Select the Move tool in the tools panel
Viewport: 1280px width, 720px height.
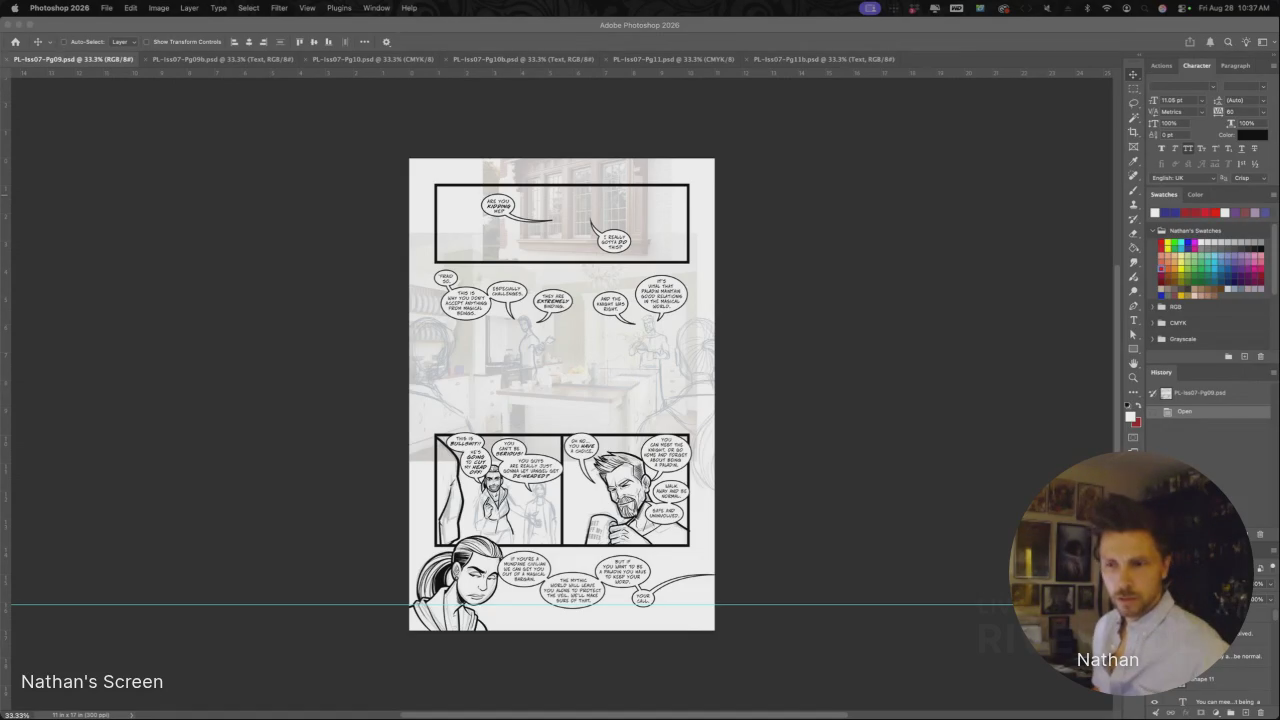click(1133, 74)
